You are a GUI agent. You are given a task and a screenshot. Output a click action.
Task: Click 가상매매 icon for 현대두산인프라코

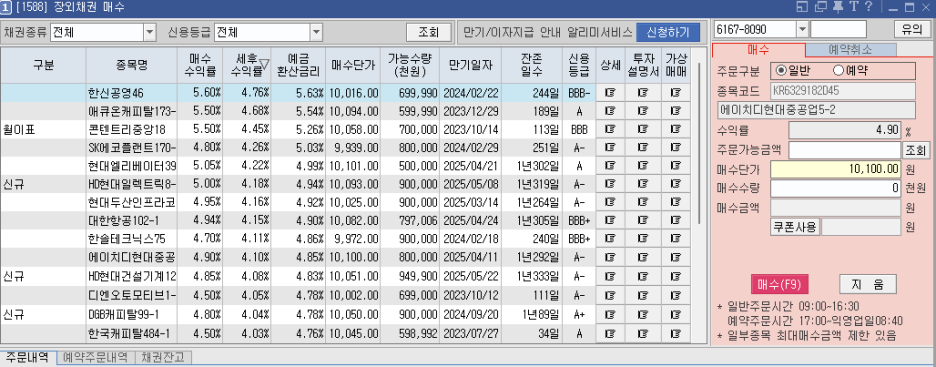click(x=676, y=203)
